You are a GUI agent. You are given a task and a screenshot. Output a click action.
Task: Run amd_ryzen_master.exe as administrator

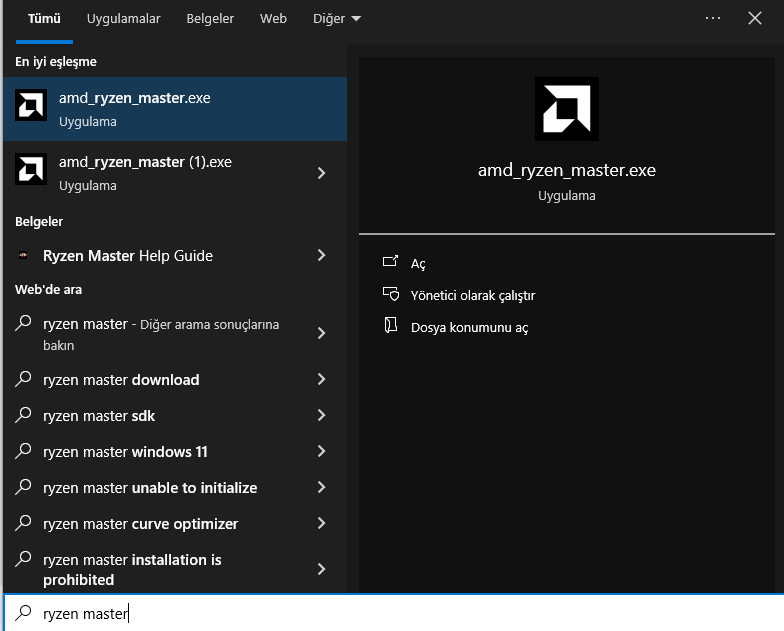pyautogui.click(x=473, y=295)
